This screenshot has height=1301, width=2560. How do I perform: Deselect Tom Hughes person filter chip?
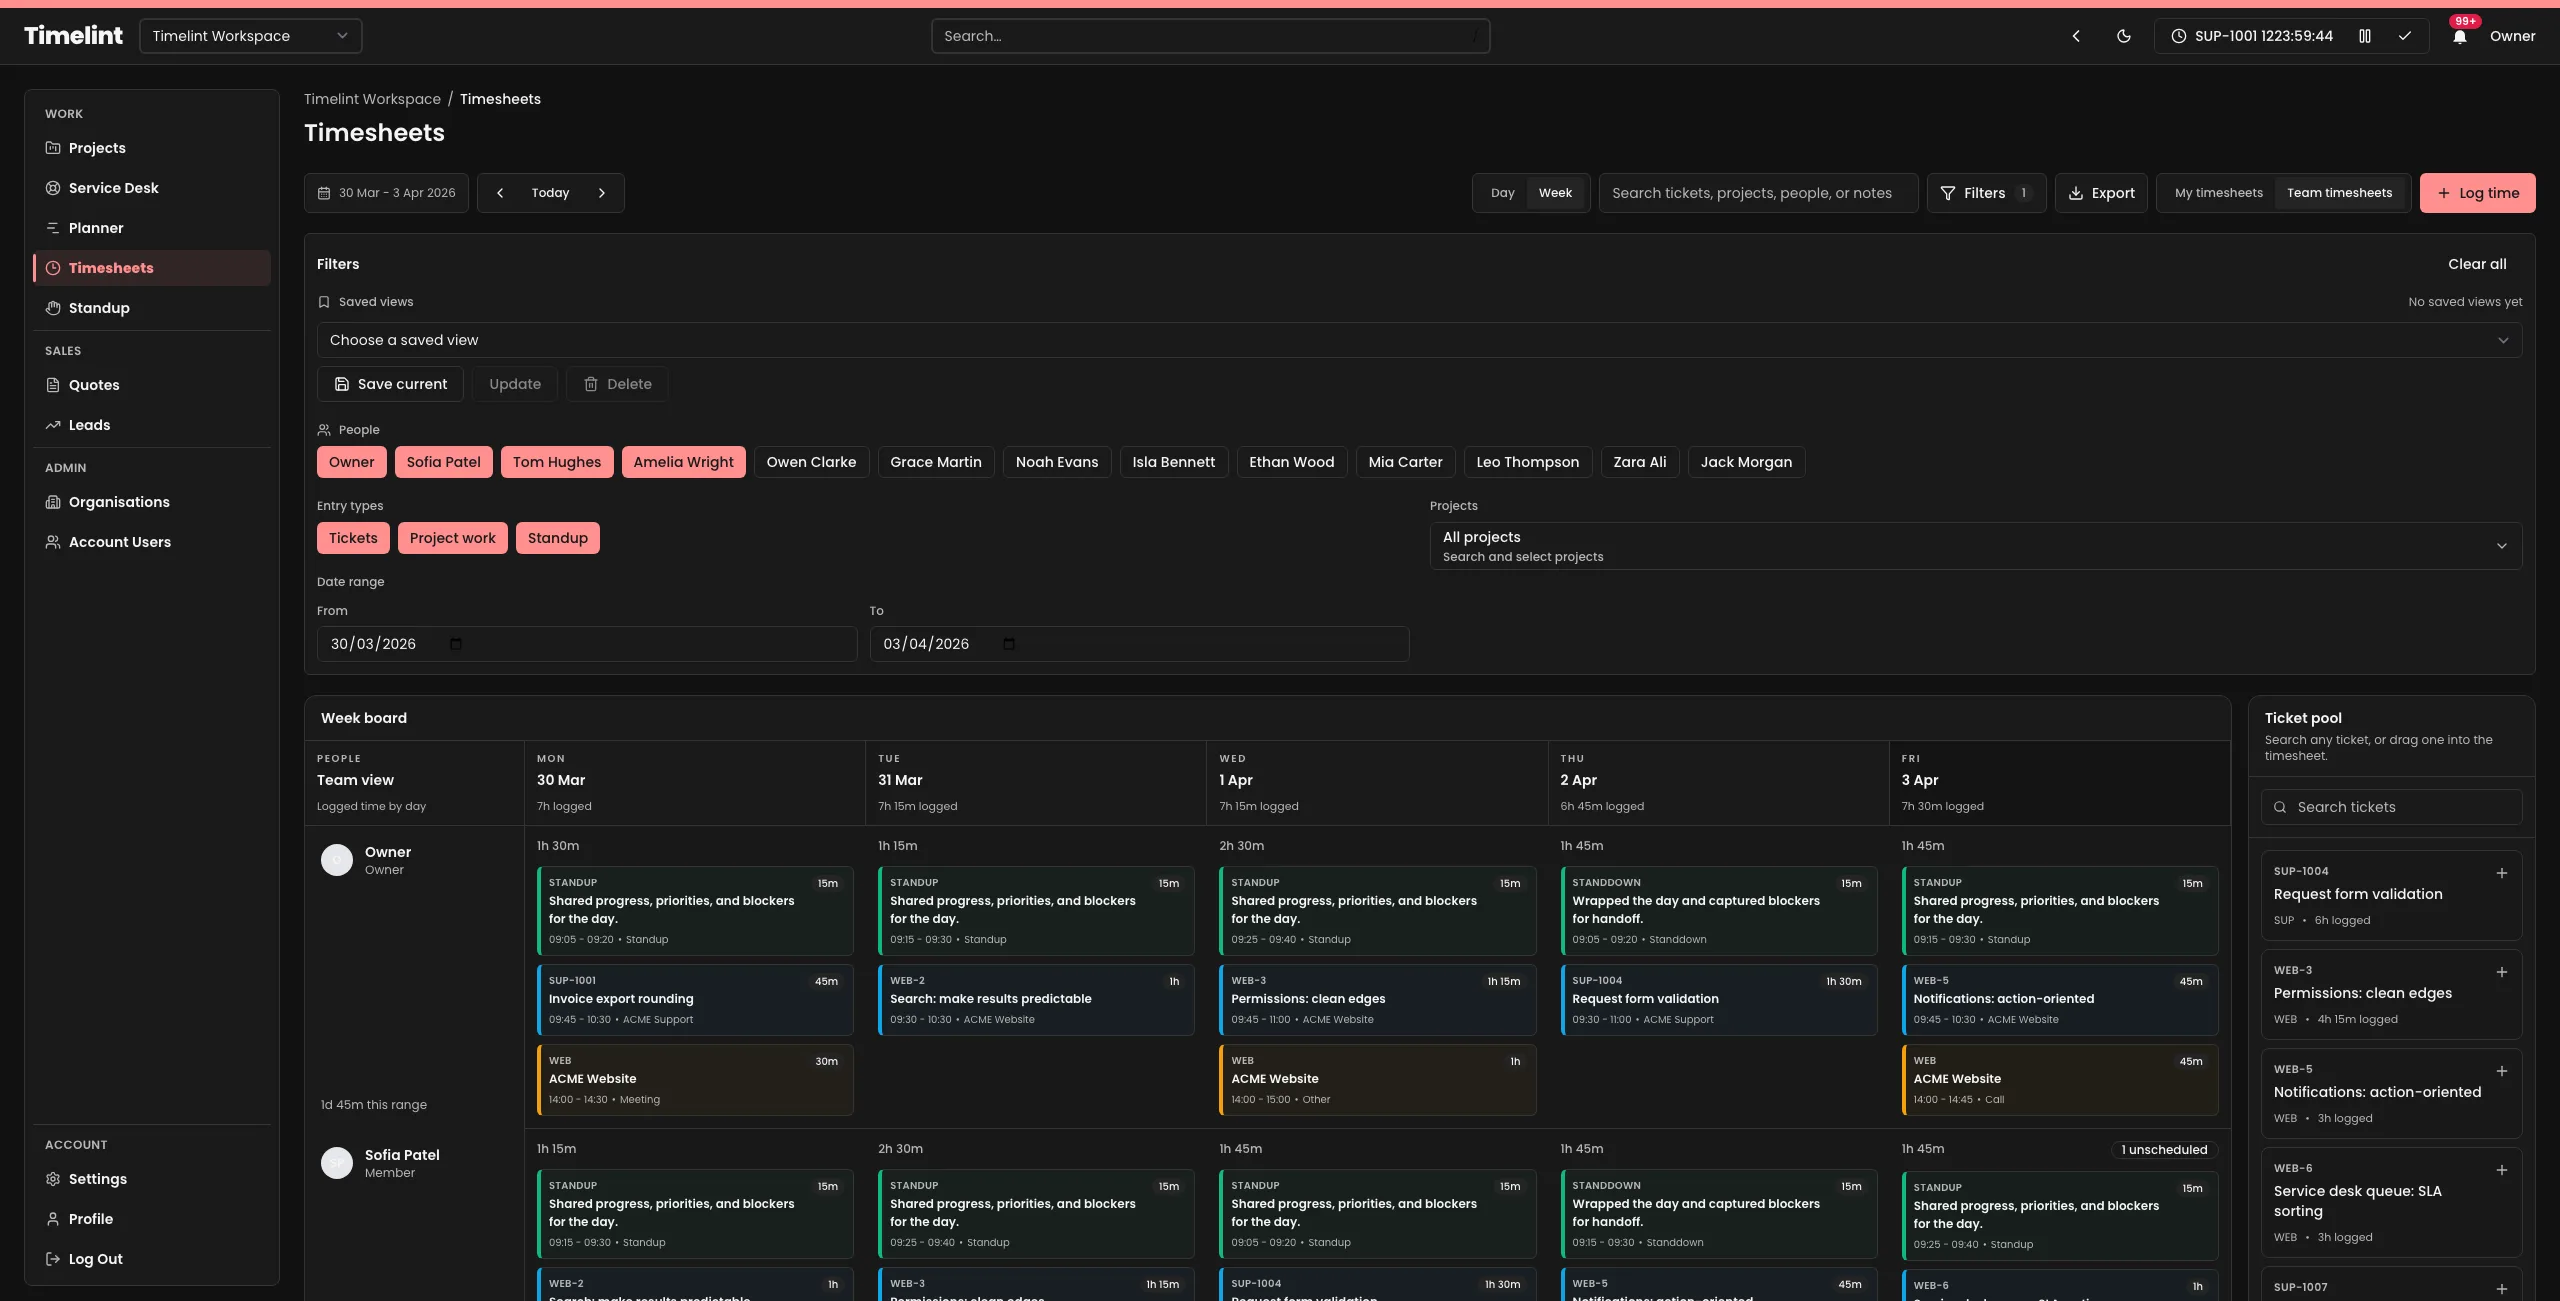point(557,462)
